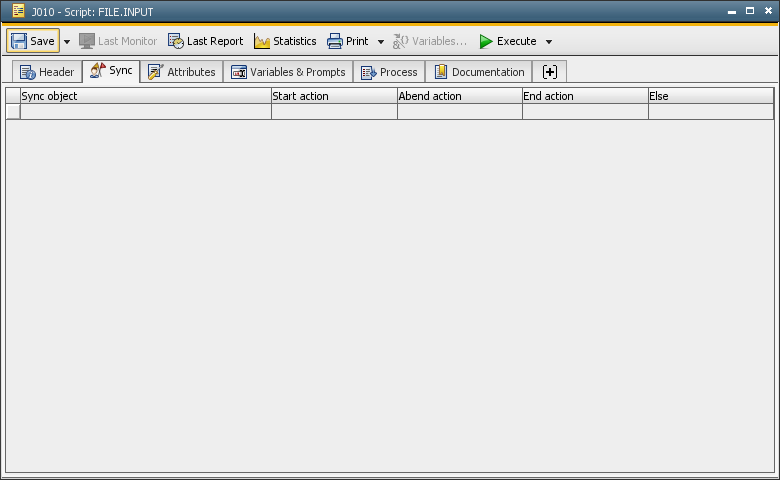Click the add tab [+] icon

pyautogui.click(x=550, y=72)
